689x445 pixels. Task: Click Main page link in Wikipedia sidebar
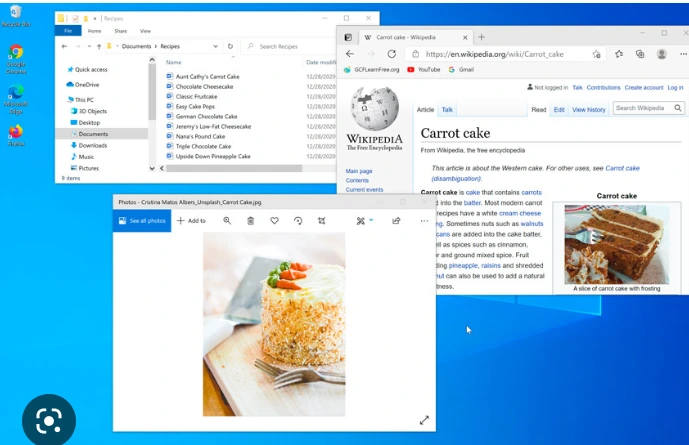[359, 171]
